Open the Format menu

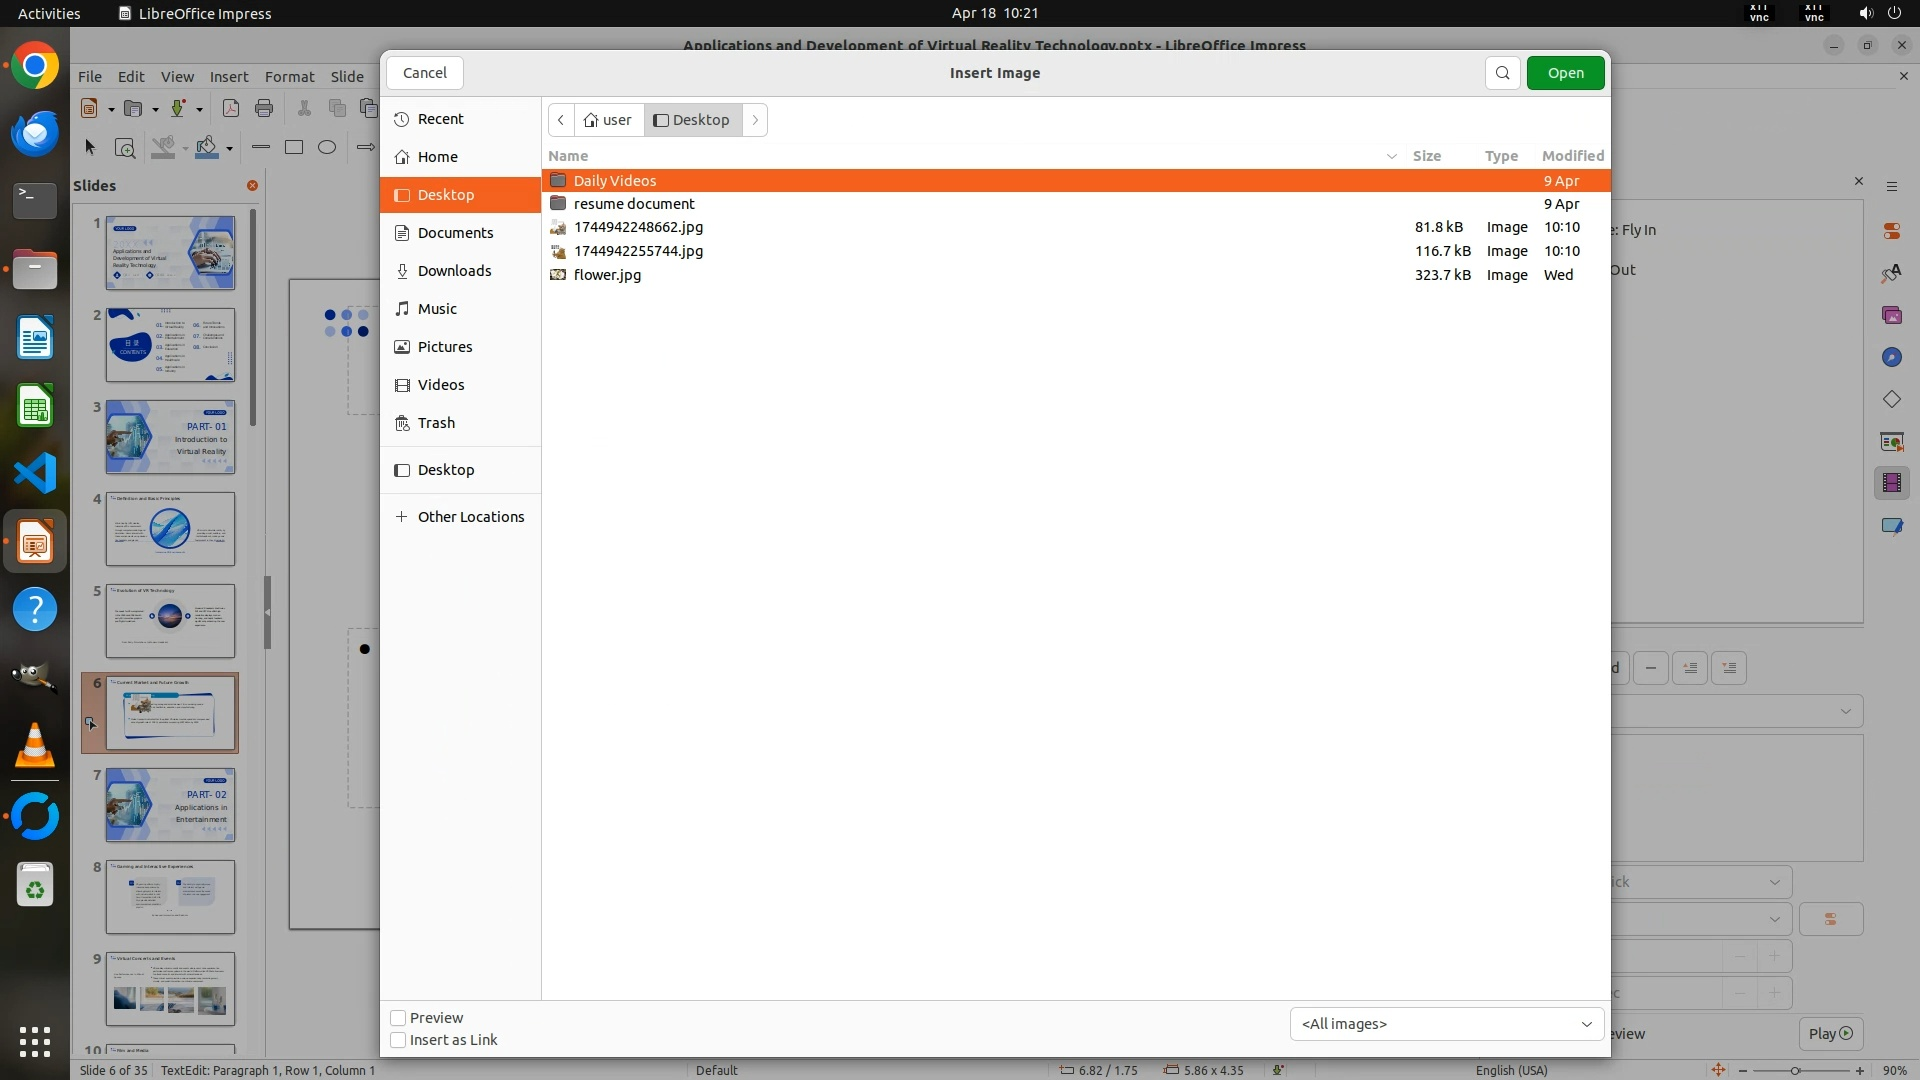click(289, 77)
